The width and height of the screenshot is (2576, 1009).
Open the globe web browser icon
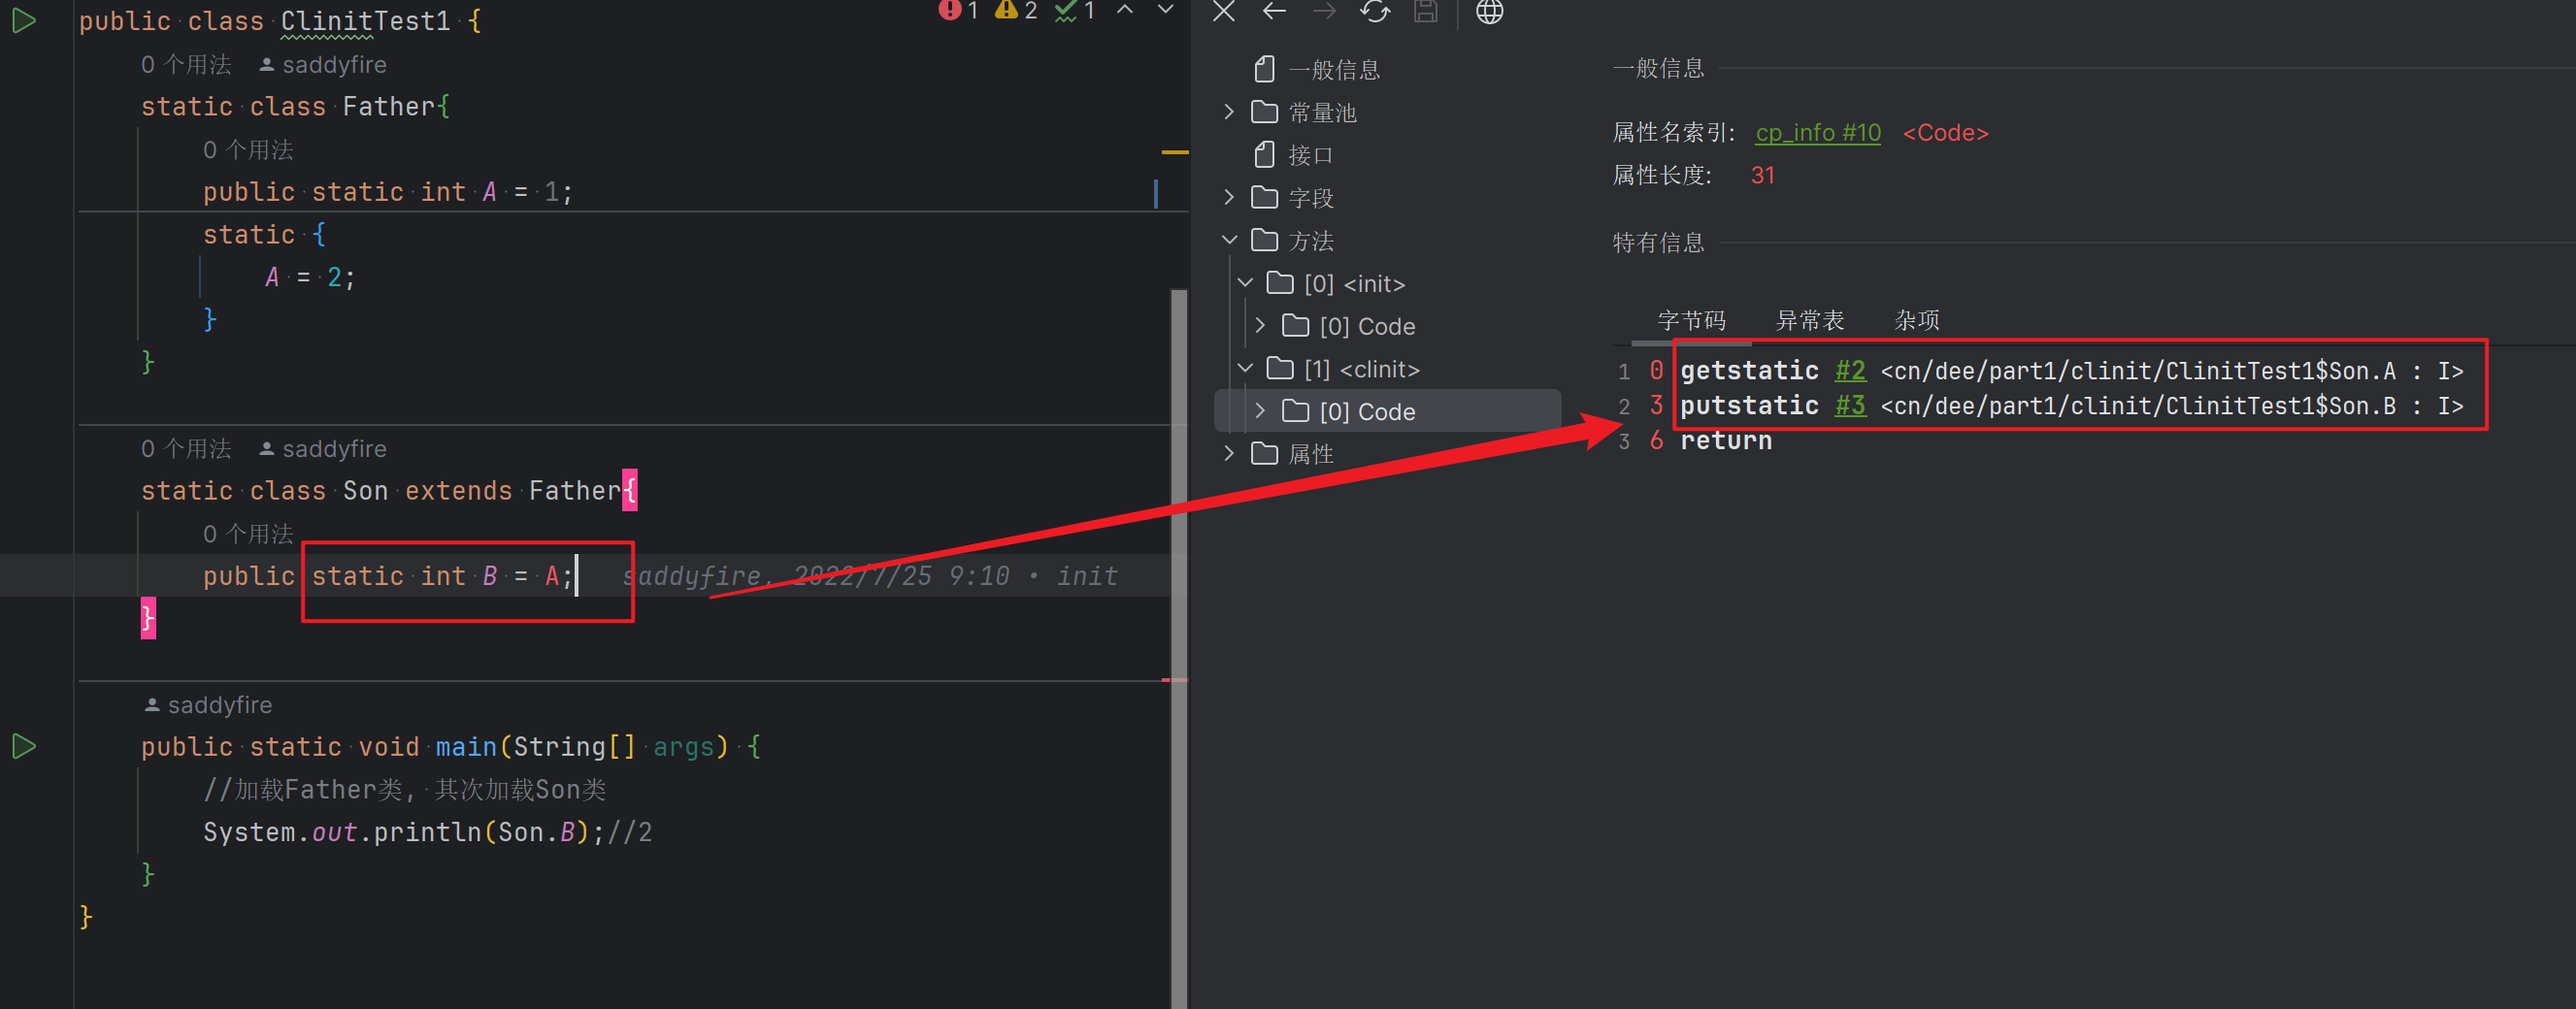(1489, 11)
